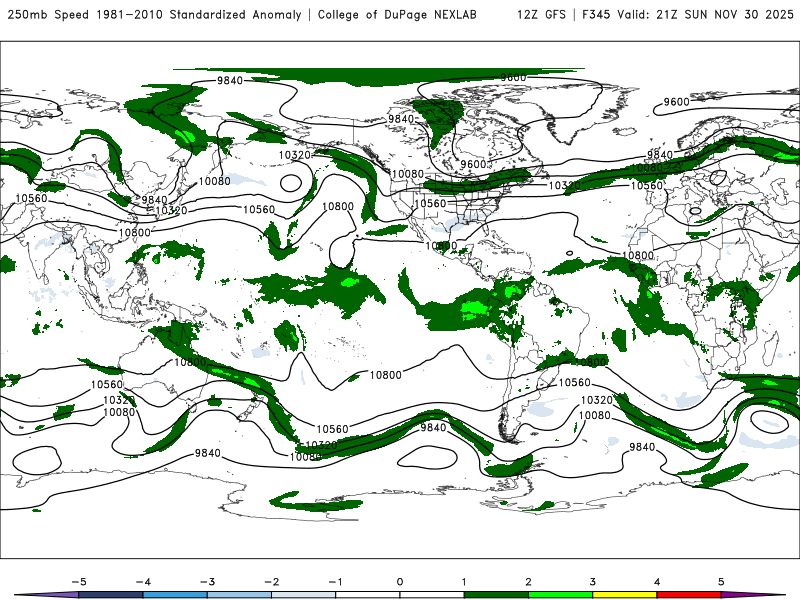Click the '-5' colorbar tick label
The width and height of the screenshot is (800, 600).
[79, 582]
